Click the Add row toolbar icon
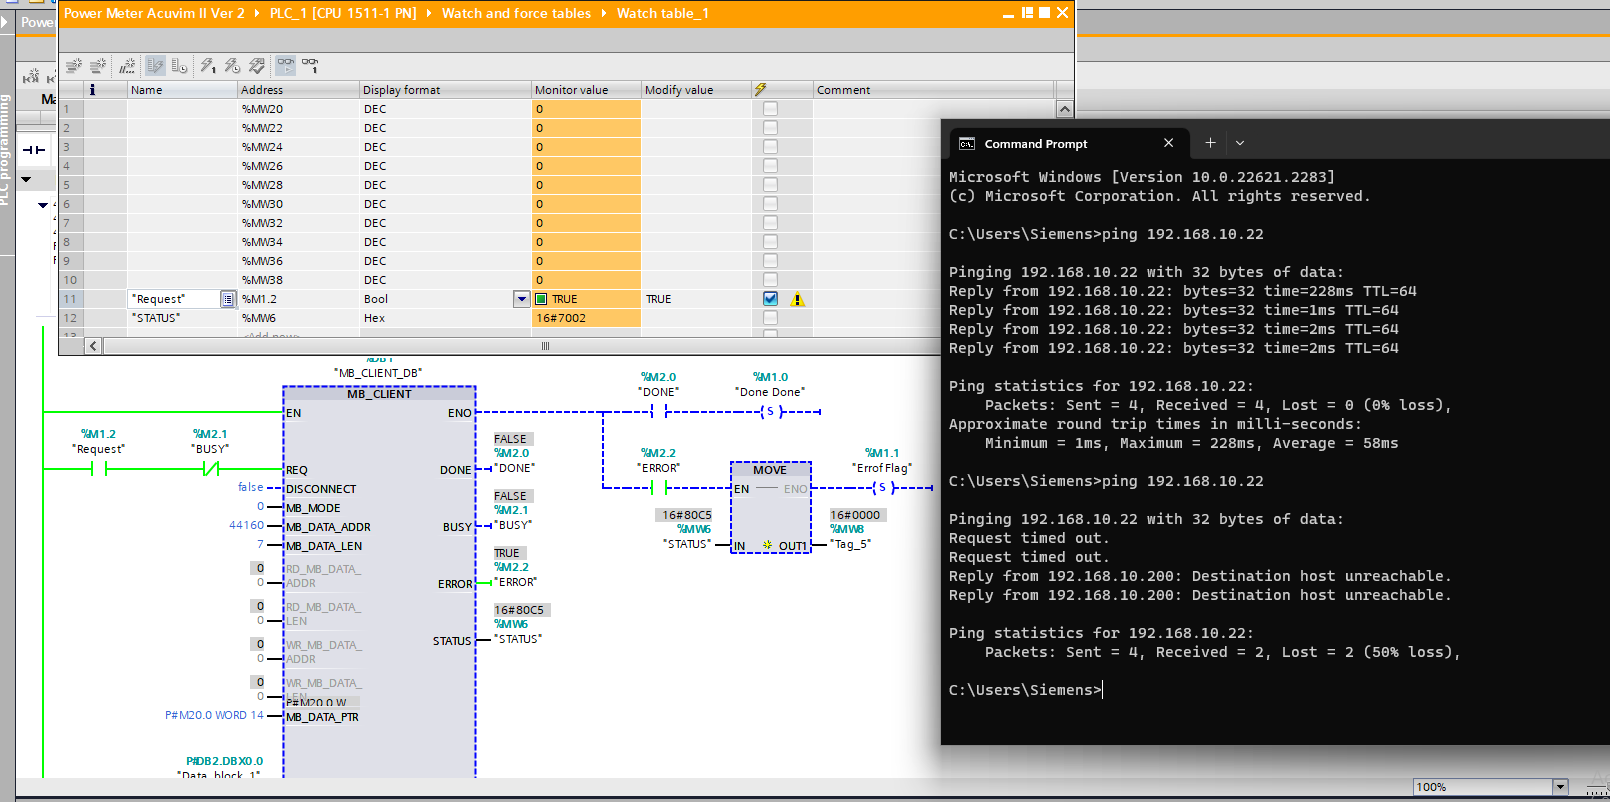 (98, 66)
